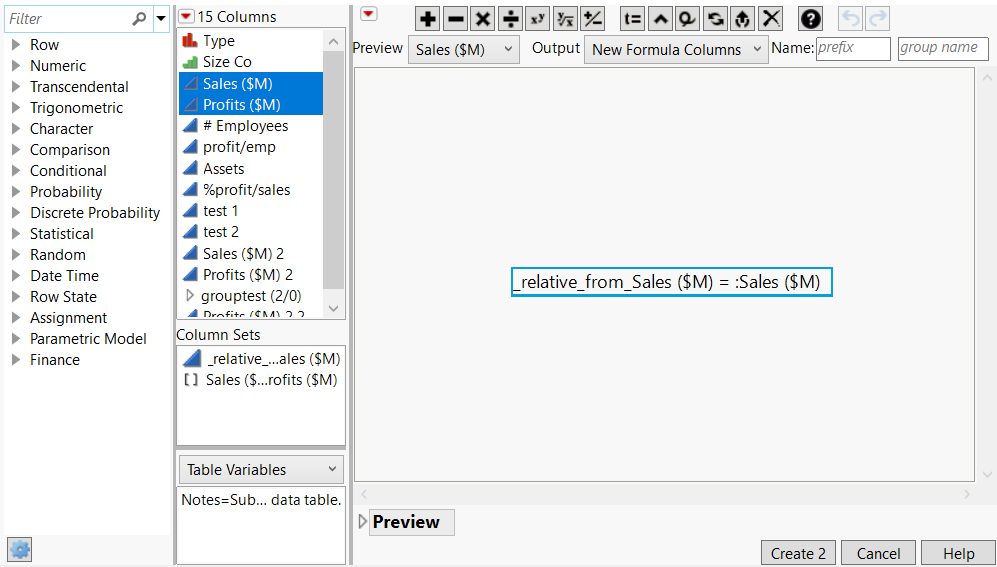The height and width of the screenshot is (567, 997).
Task: Open formula editor help question mark
Action: point(811,19)
